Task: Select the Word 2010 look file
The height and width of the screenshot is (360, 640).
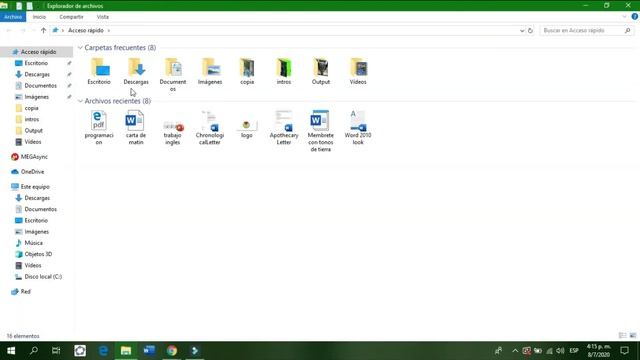Action: [x=358, y=127]
